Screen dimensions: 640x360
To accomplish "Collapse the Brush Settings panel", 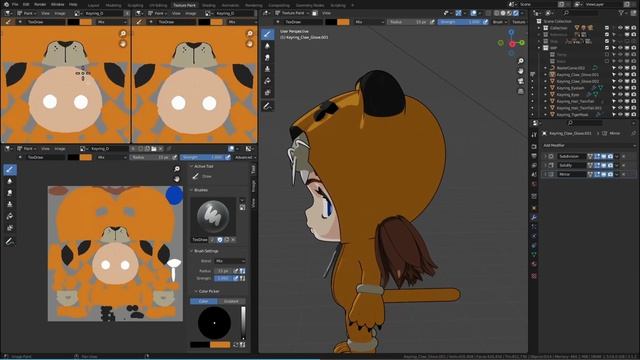I will pos(191,251).
